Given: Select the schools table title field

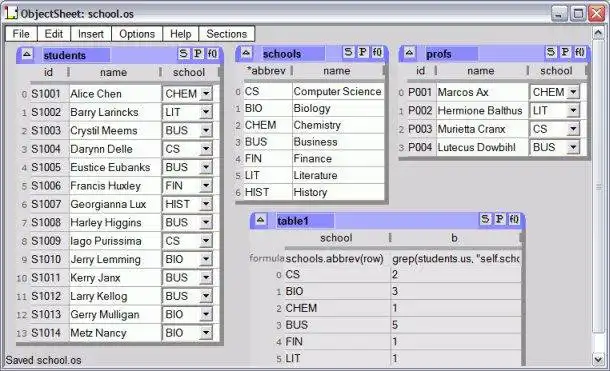Looking at the screenshot, I should pos(293,54).
